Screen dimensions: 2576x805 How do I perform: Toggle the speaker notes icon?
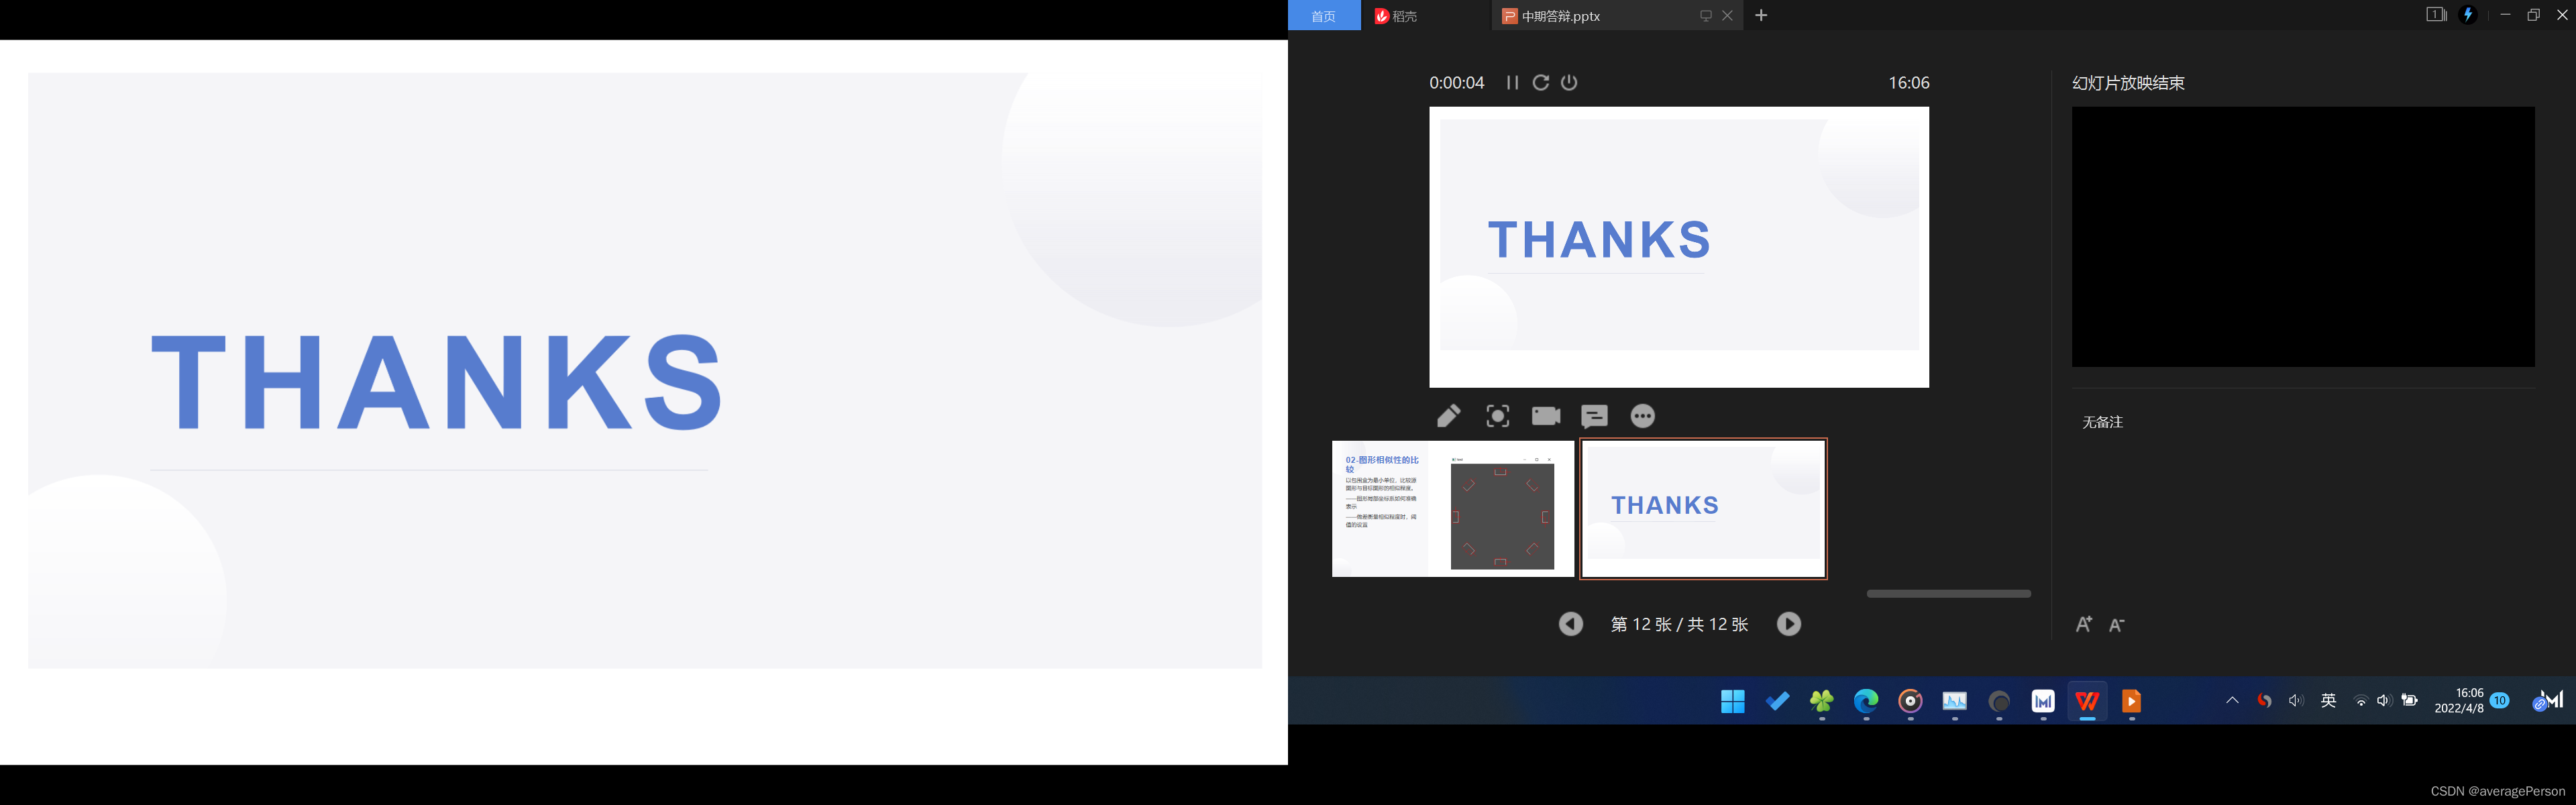(x=1594, y=416)
